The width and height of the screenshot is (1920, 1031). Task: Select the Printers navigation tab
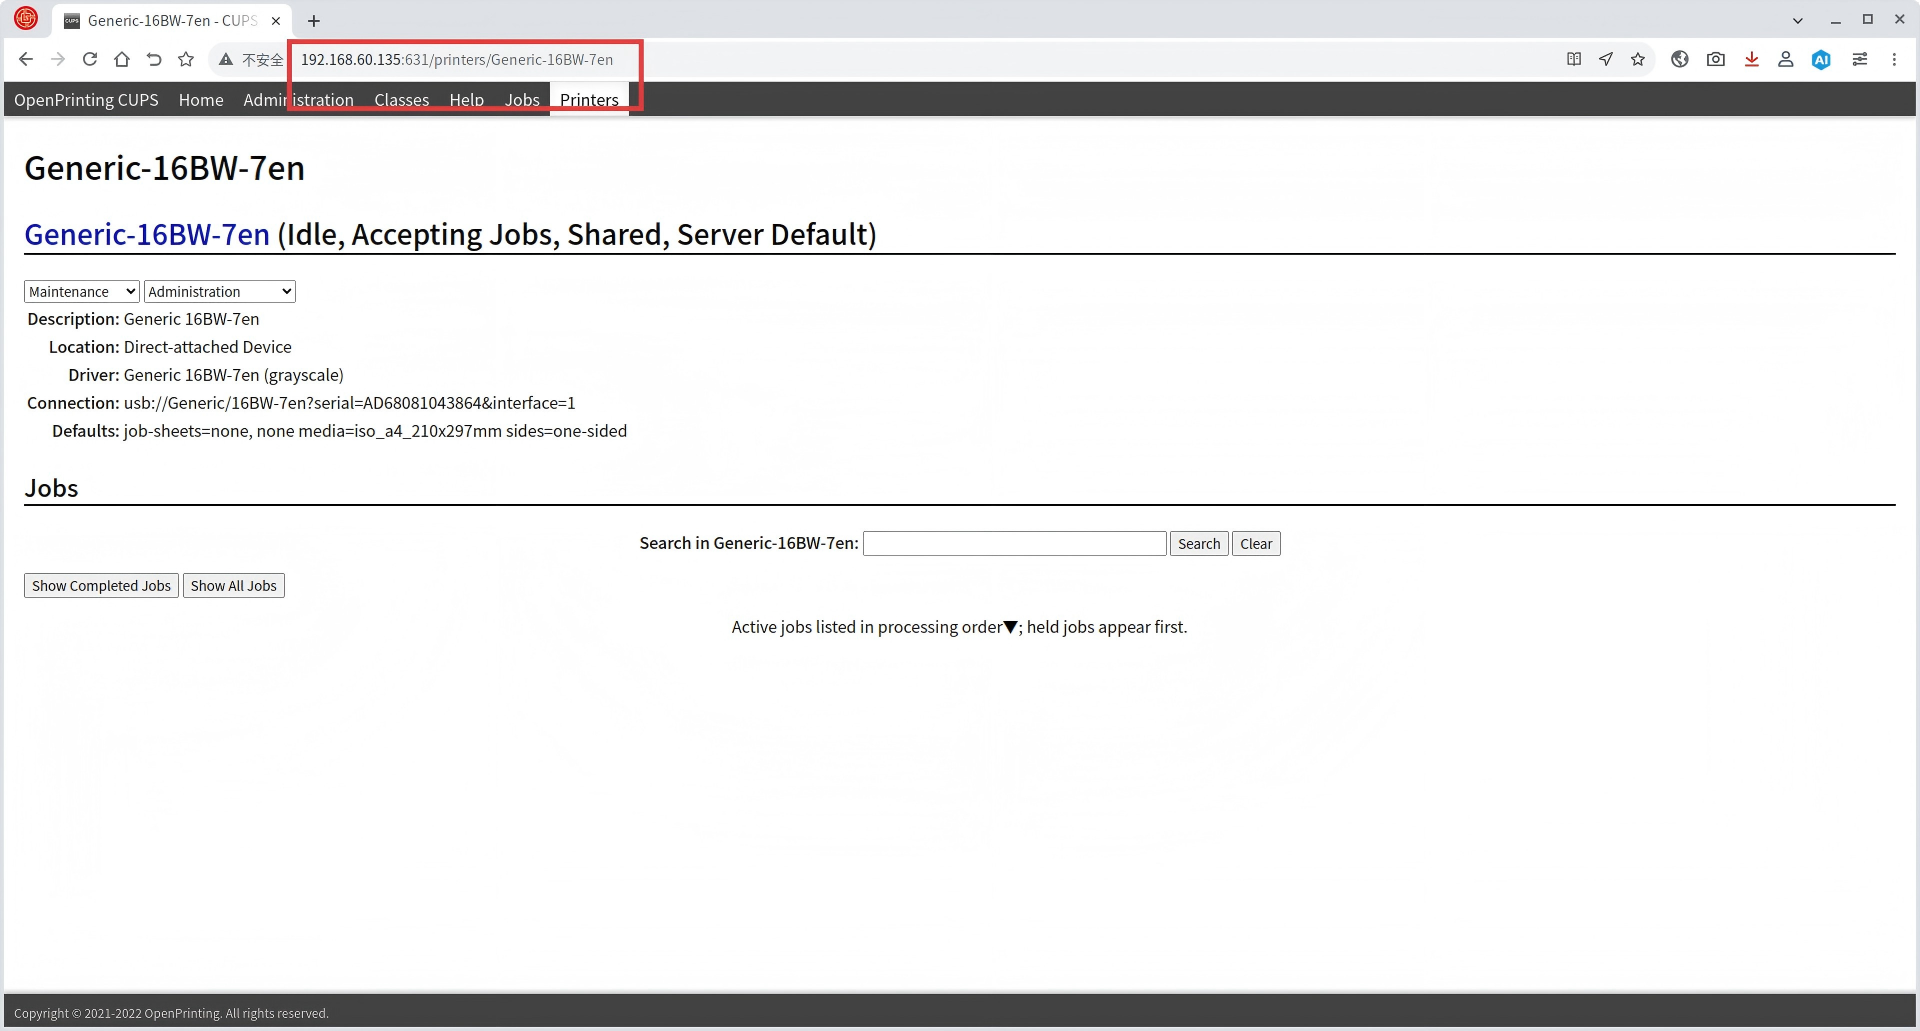(x=589, y=100)
